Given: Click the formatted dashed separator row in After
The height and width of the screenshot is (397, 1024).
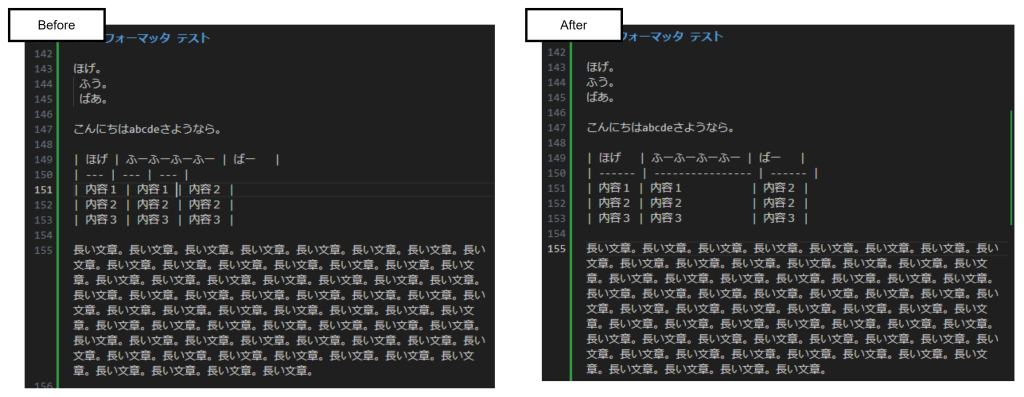Looking at the screenshot, I should click(702, 174).
